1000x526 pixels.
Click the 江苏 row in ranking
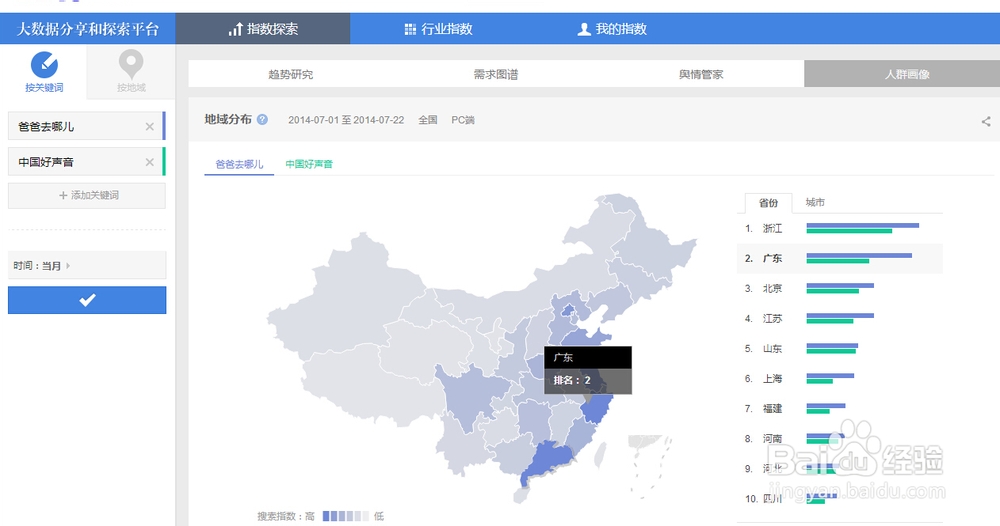point(839,318)
